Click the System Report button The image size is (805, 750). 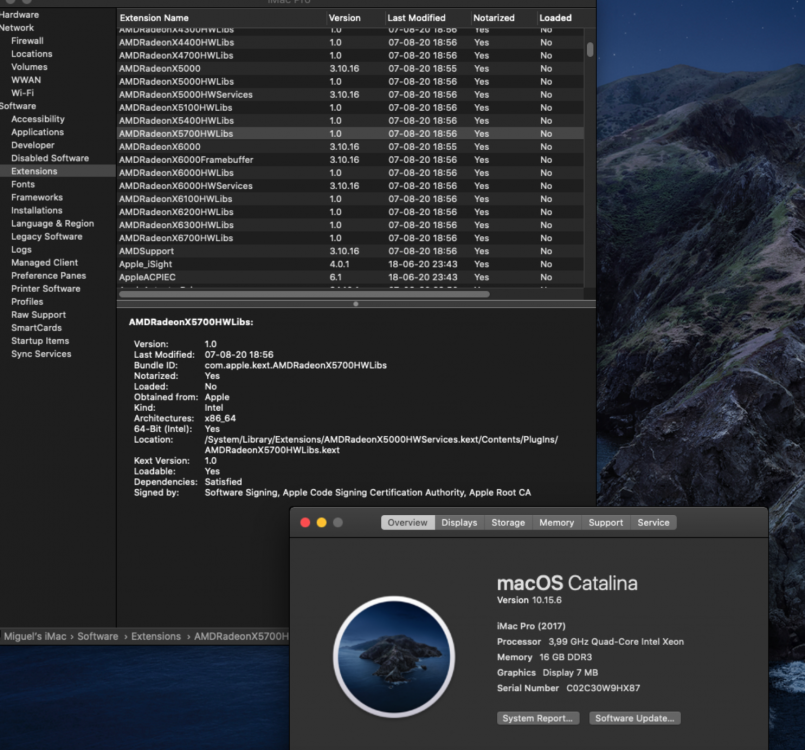click(538, 718)
